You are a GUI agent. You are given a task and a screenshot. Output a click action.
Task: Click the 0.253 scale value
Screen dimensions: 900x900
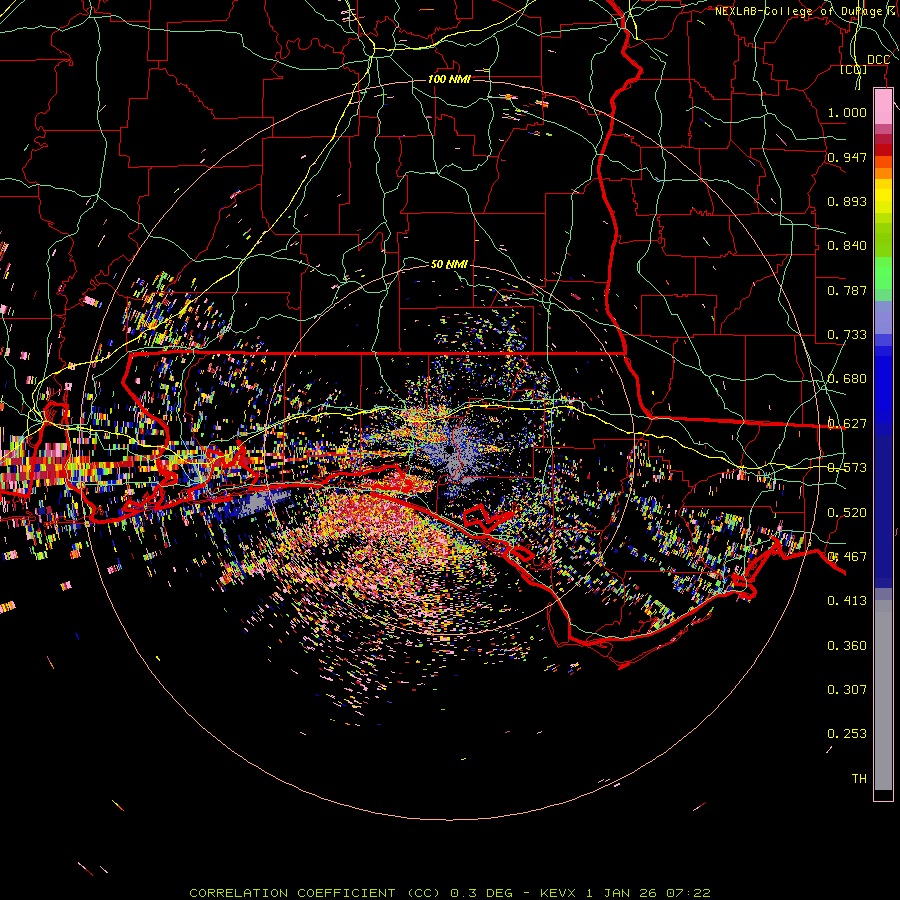point(847,734)
